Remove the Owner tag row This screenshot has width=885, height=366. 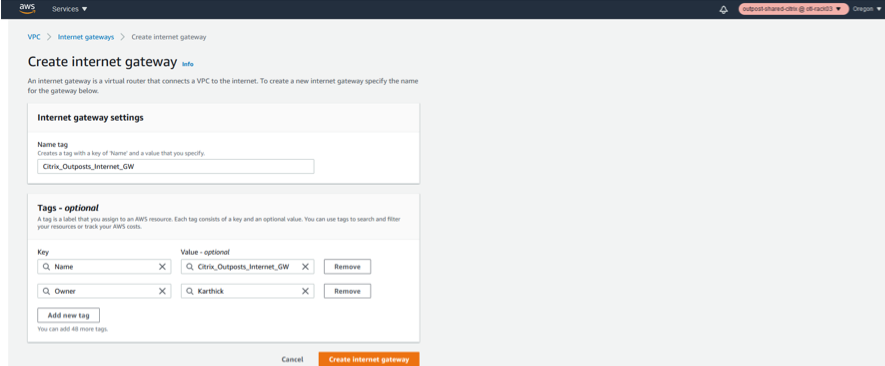(x=347, y=291)
